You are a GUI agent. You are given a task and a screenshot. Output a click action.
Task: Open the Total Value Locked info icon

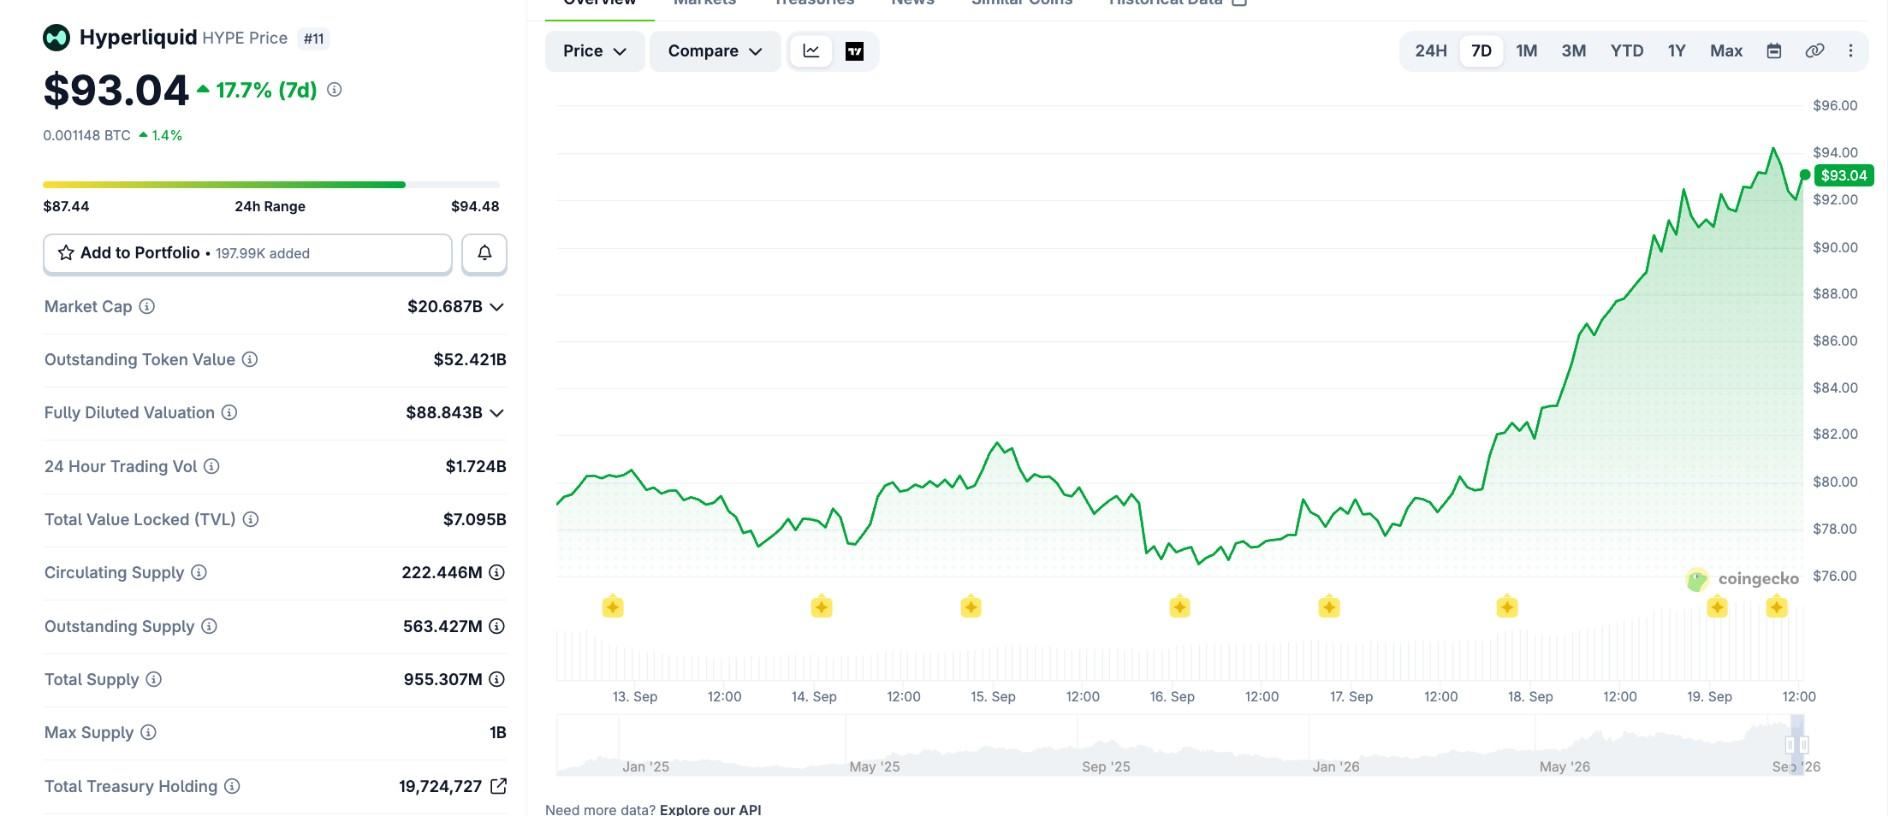pos(251,519)
